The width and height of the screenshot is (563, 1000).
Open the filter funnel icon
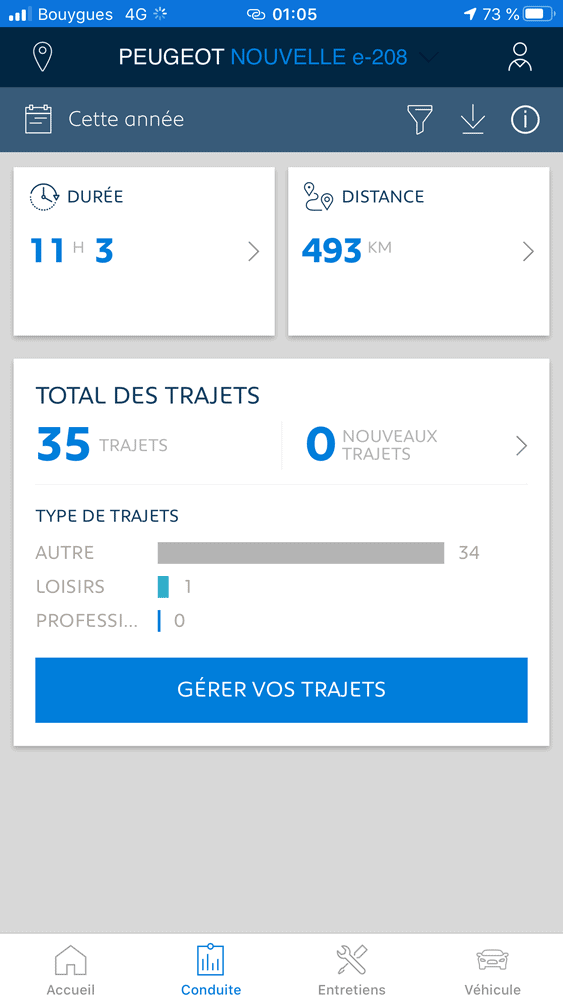click(420, 119)
